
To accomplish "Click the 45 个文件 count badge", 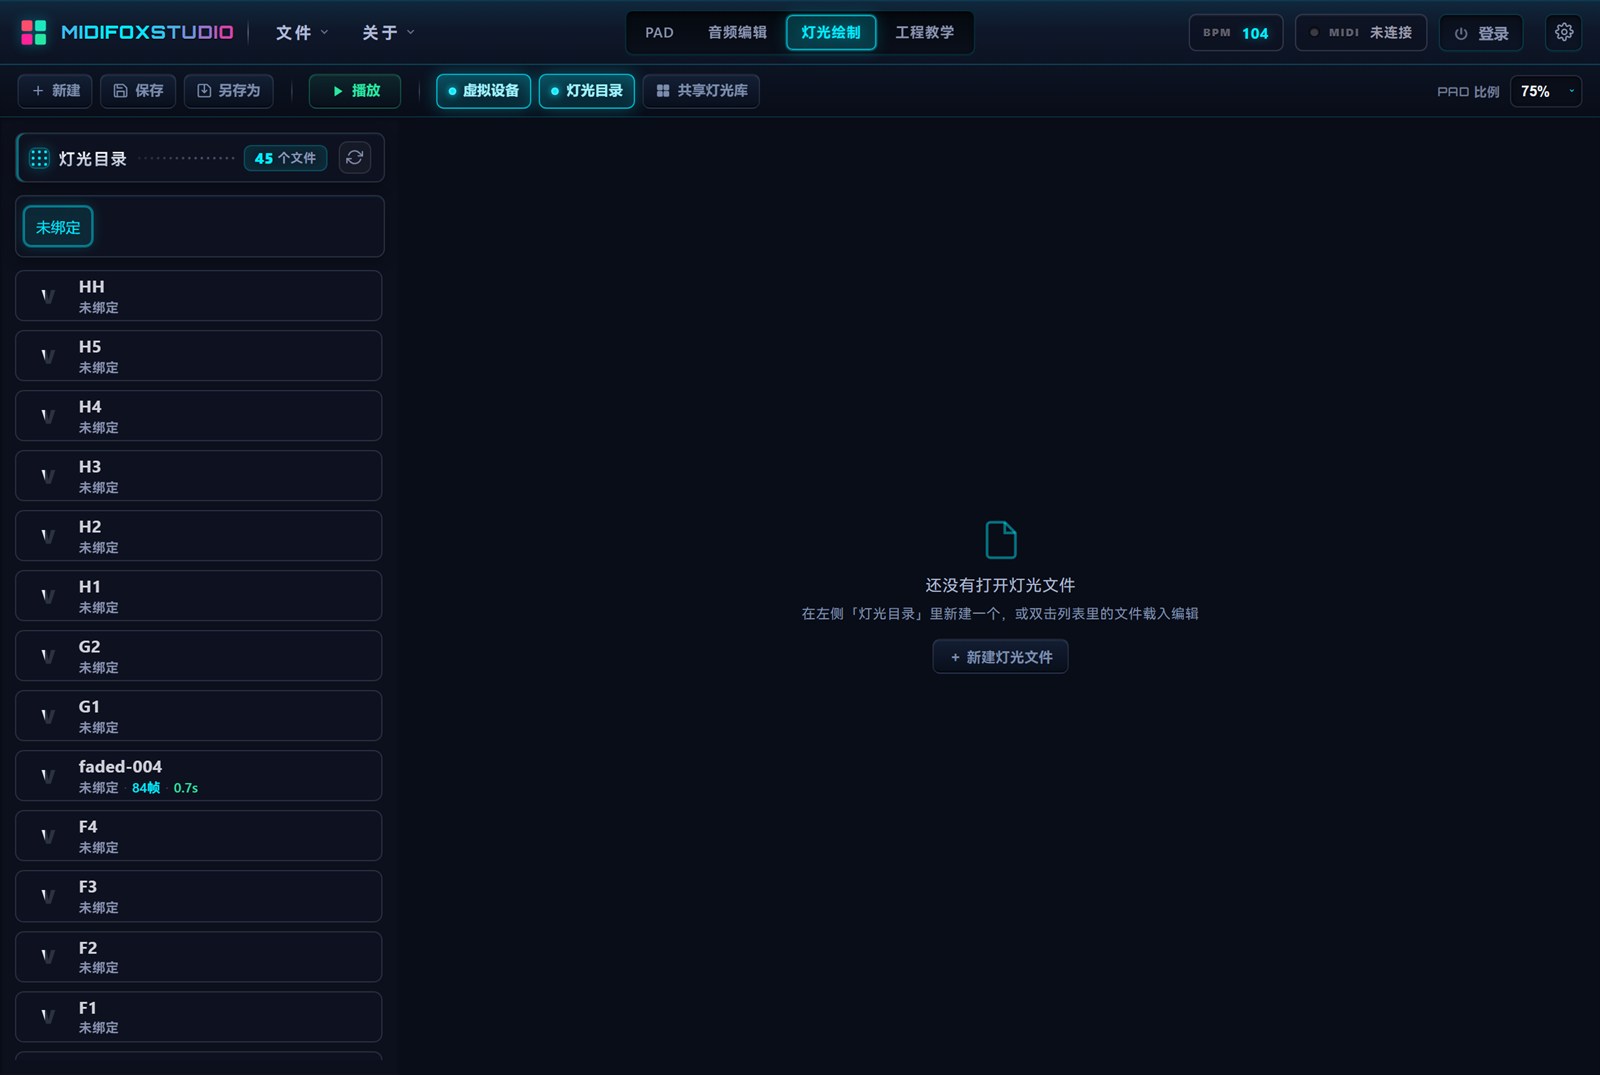I will 285,158.
